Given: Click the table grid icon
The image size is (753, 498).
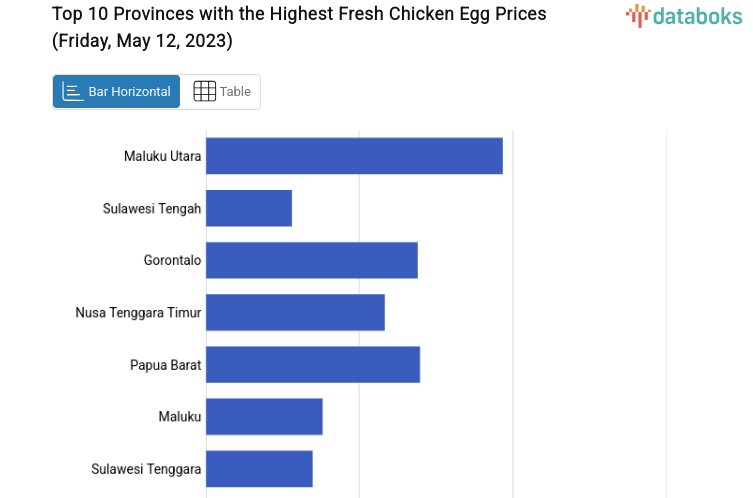Looking at the screenshot, I should (204, 92).
